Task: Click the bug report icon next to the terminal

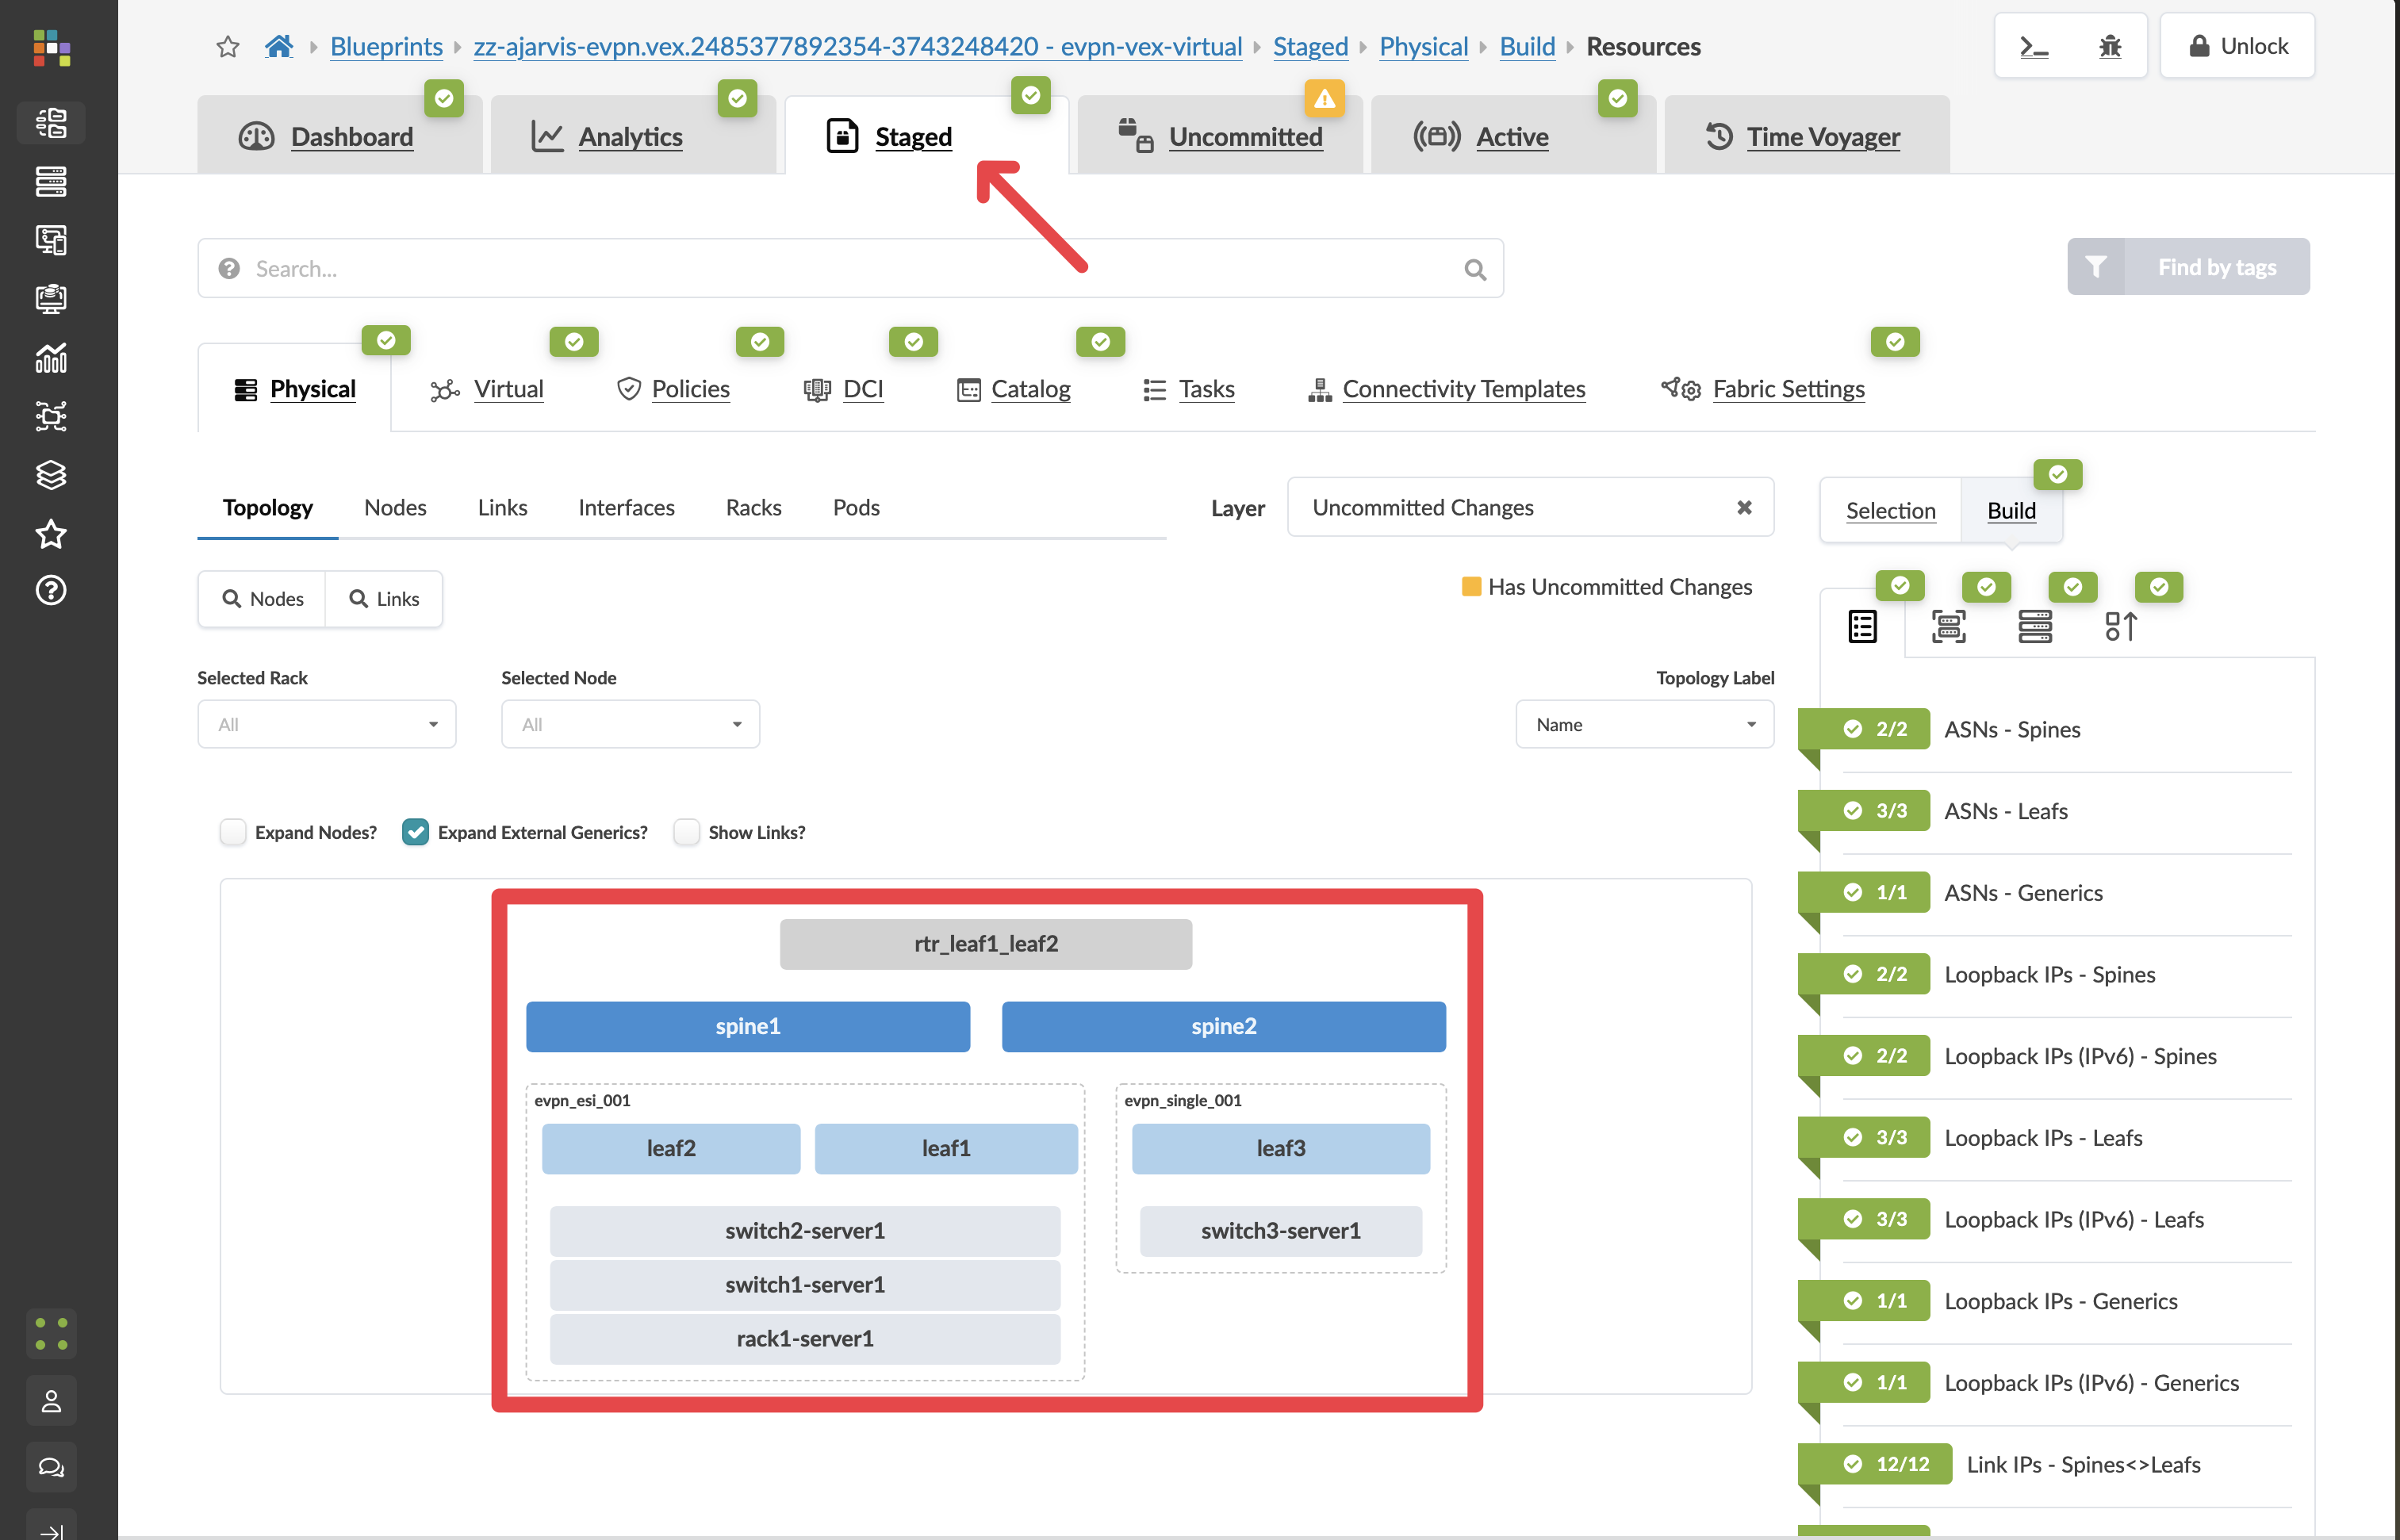Action: pyautogui.click(x=2110, y=45)
